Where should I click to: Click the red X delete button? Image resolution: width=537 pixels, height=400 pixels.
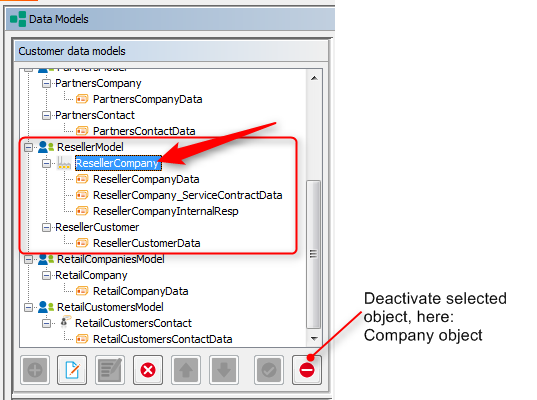click(x=148, y=370)
